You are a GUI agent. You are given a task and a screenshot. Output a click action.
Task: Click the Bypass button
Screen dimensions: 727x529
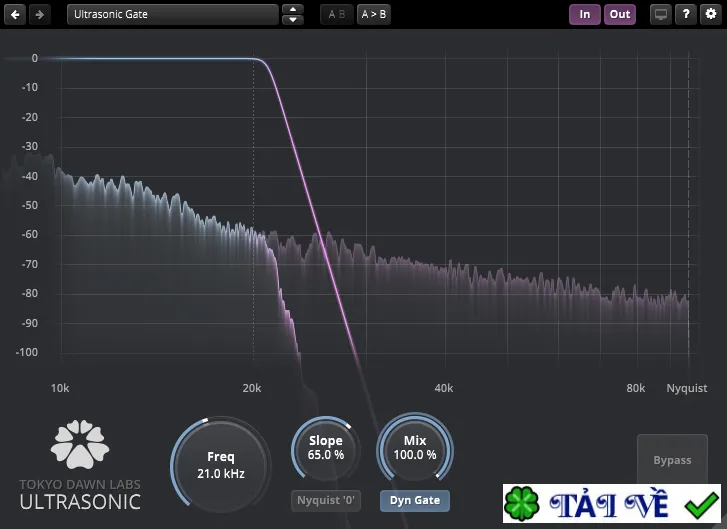[x=672, y=460]
